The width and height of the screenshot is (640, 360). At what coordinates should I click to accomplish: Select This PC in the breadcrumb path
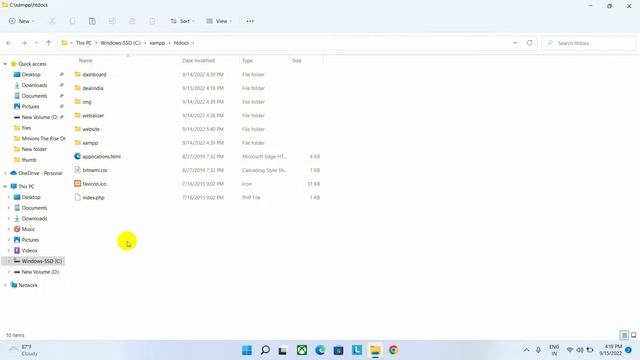click(84, 43)
